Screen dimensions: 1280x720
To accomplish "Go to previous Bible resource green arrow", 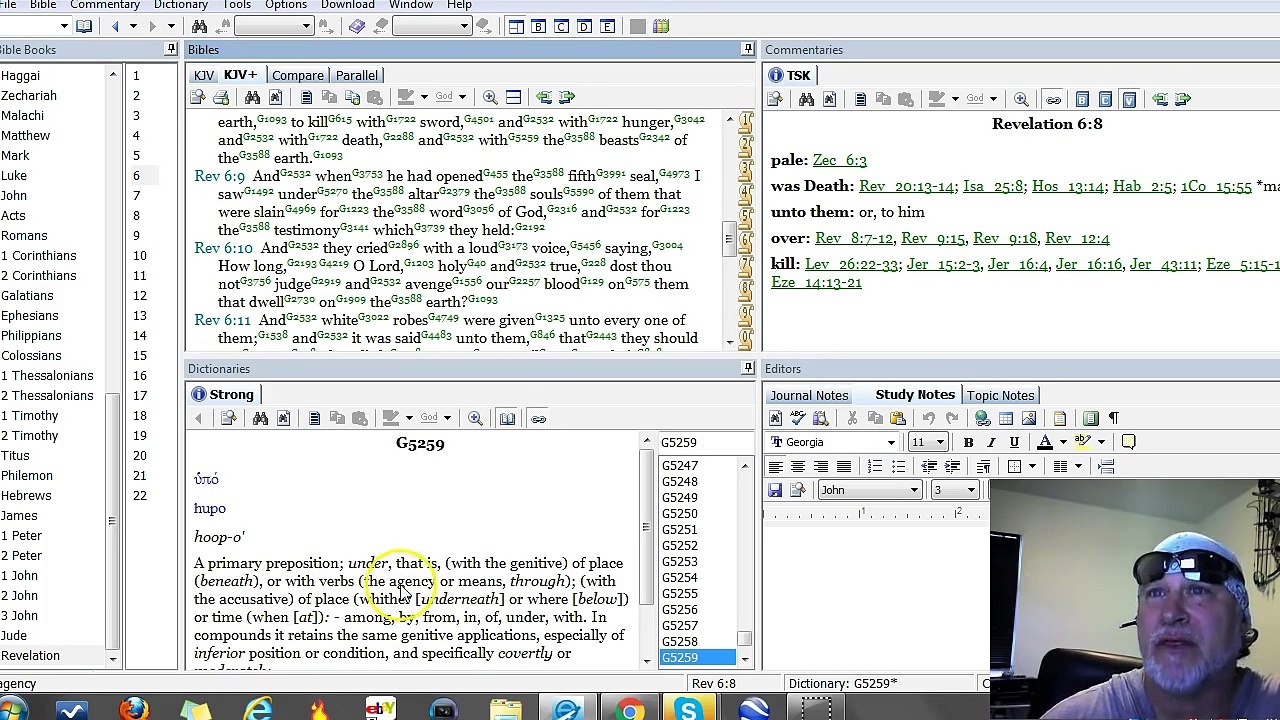I will click(544, 97).
